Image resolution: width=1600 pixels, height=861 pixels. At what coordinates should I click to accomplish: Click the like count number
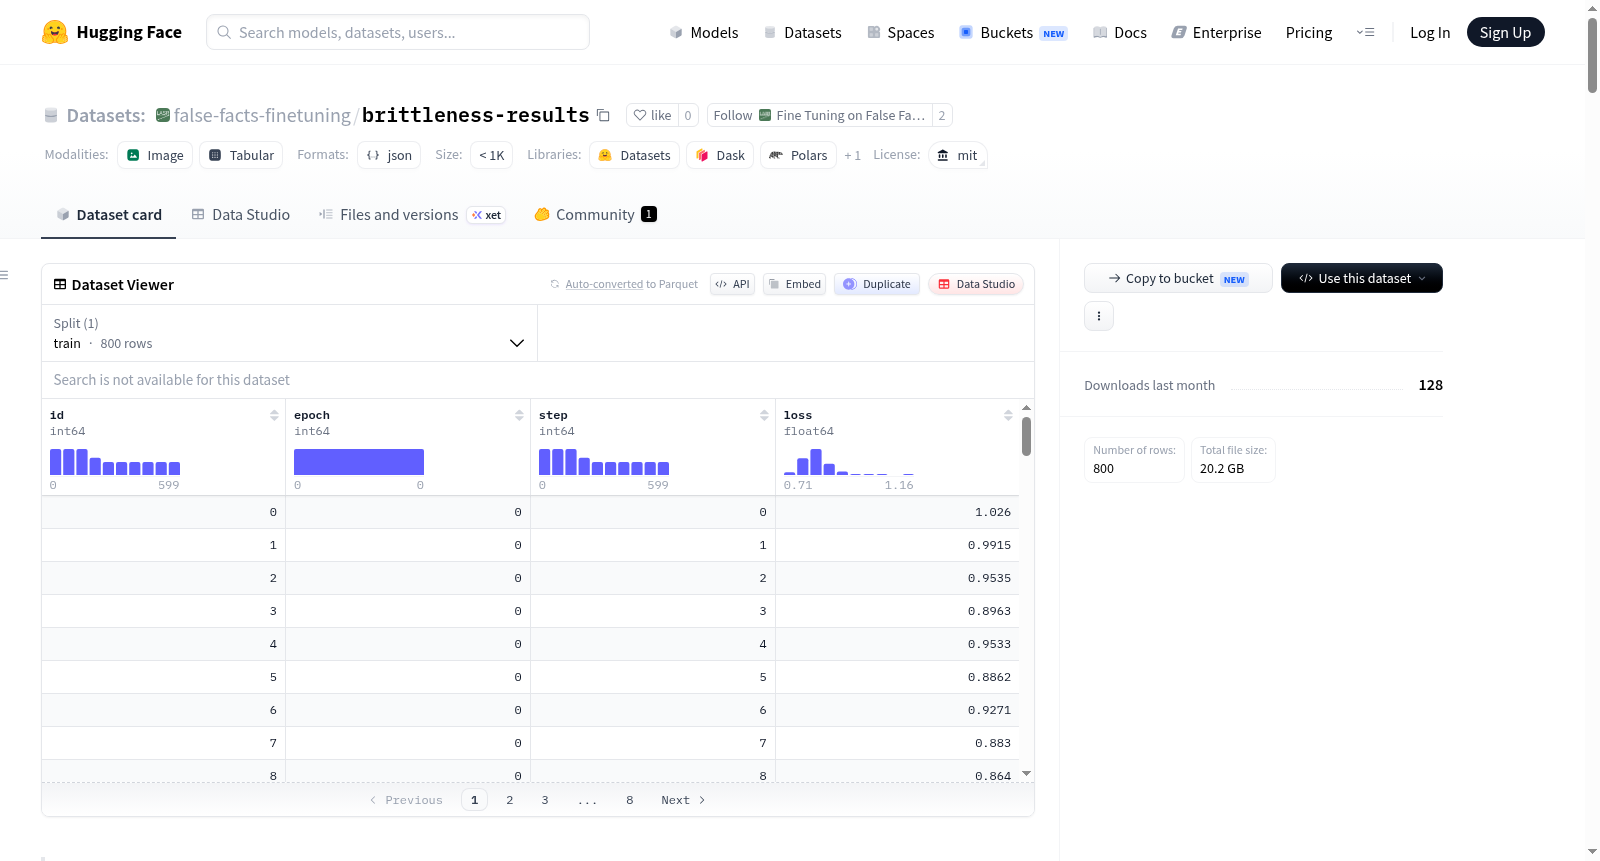tap(688, 115)
